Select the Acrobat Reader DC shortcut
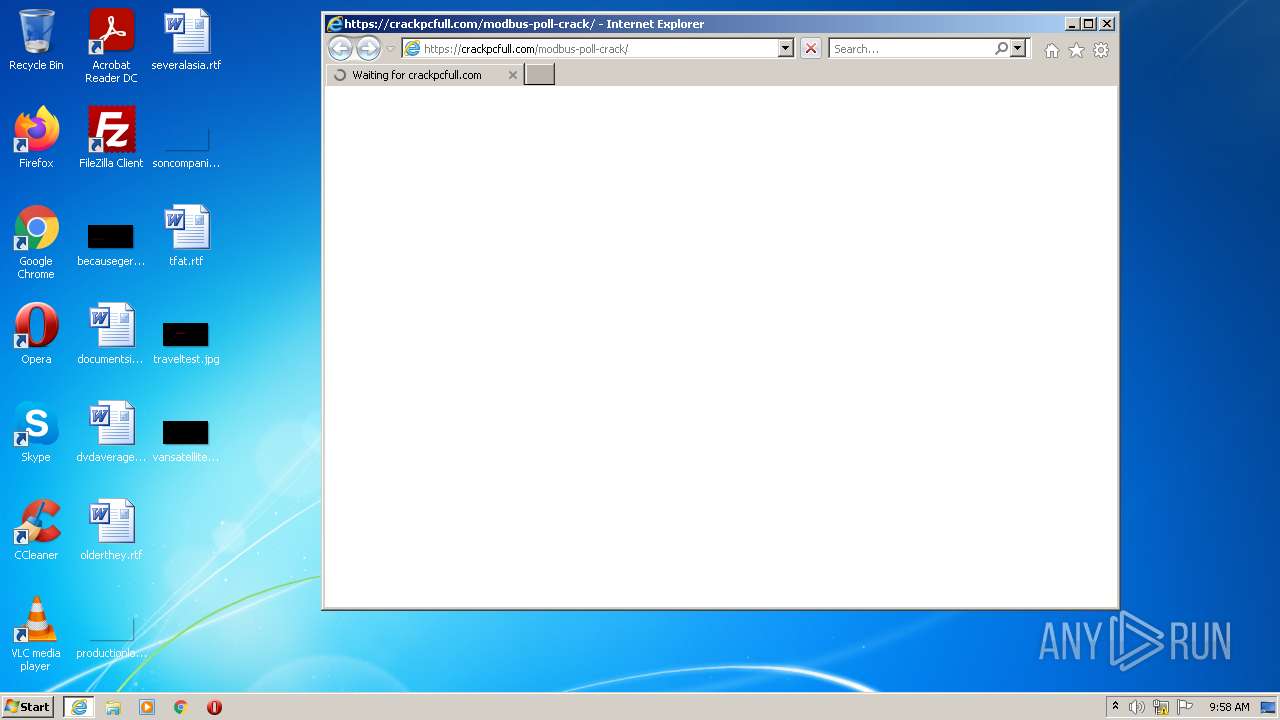 (111, 46)
